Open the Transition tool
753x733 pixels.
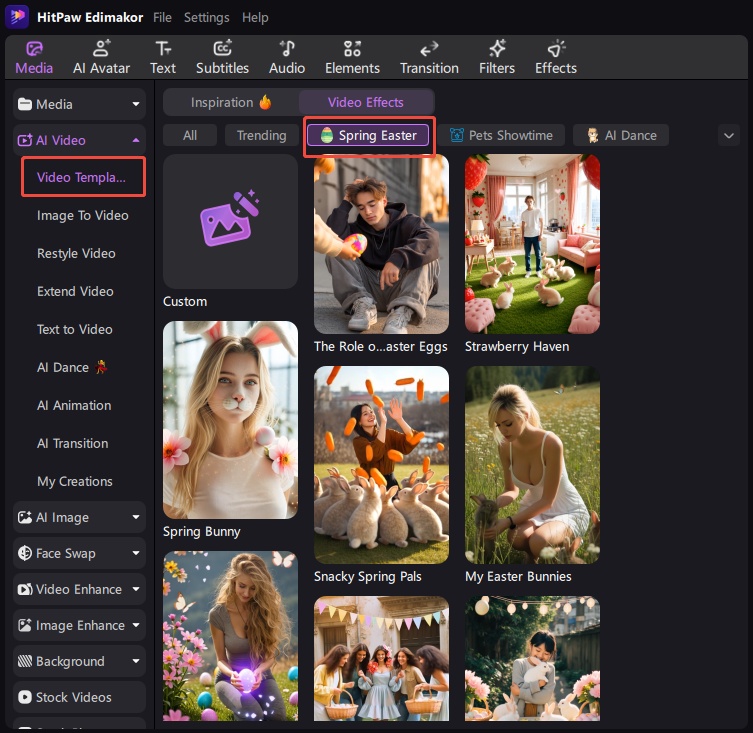point(429,57)
